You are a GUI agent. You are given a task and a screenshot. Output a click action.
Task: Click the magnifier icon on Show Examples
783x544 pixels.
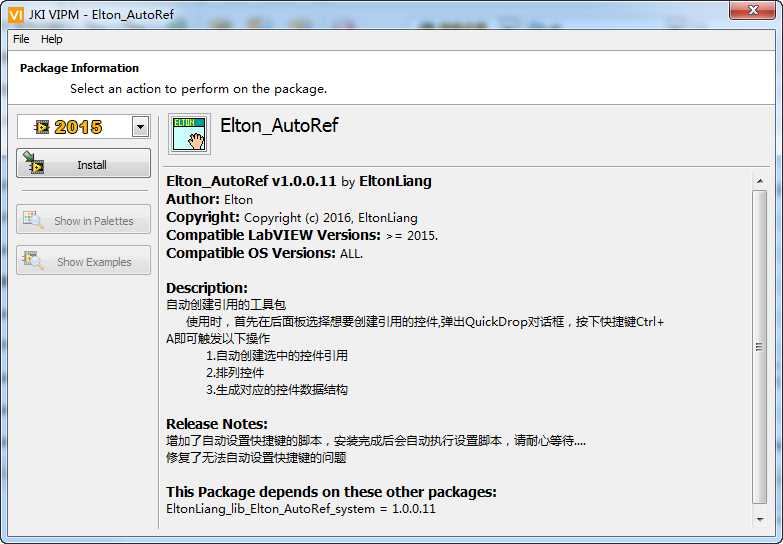click(33, 260)
